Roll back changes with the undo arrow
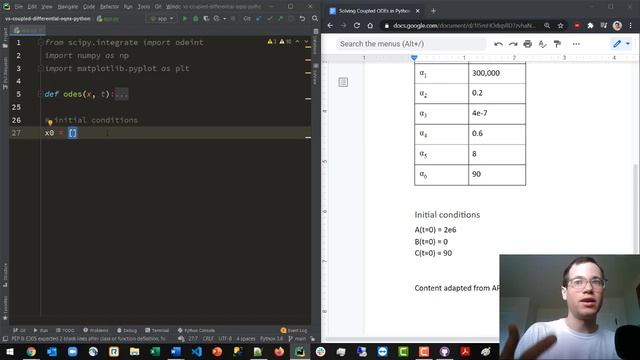Viewport: 640px width, 360px height. pyautogui.click(x=302, y=18)
